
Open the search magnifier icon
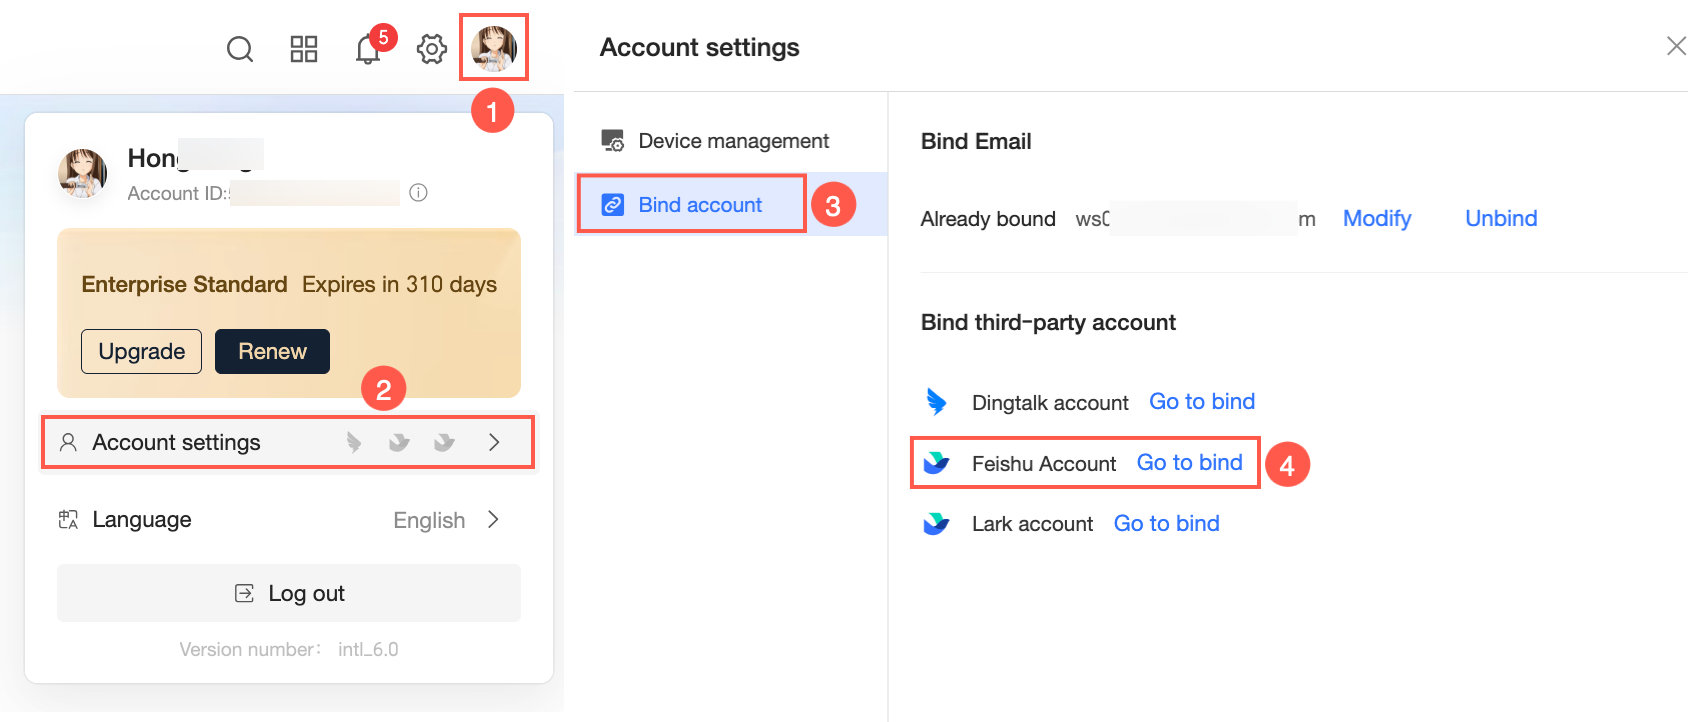click(240, 49)
